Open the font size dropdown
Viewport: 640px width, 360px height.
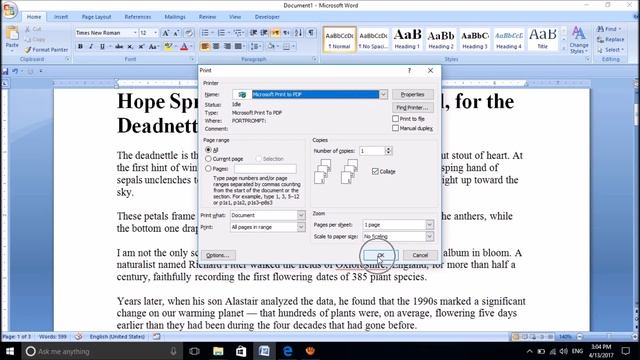click(x=156, y=33)
